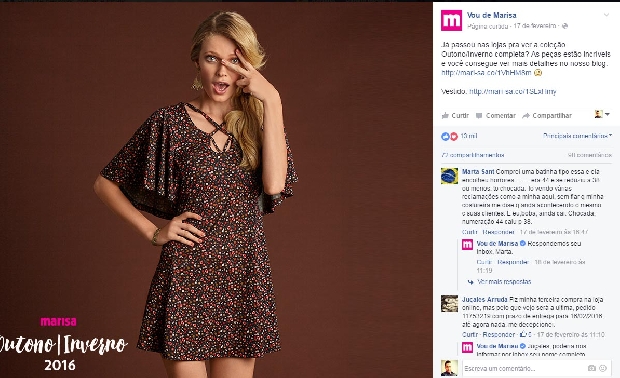Click the Compartilhar share arrow button
620x378 pixels.
547,115
